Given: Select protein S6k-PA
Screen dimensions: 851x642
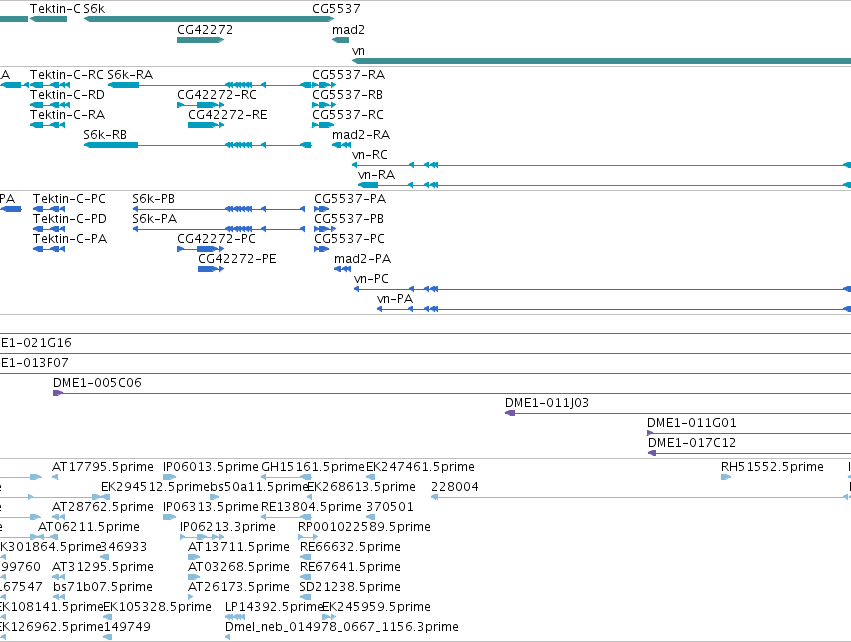Looking at the screenshot, I should pos(219,230).
